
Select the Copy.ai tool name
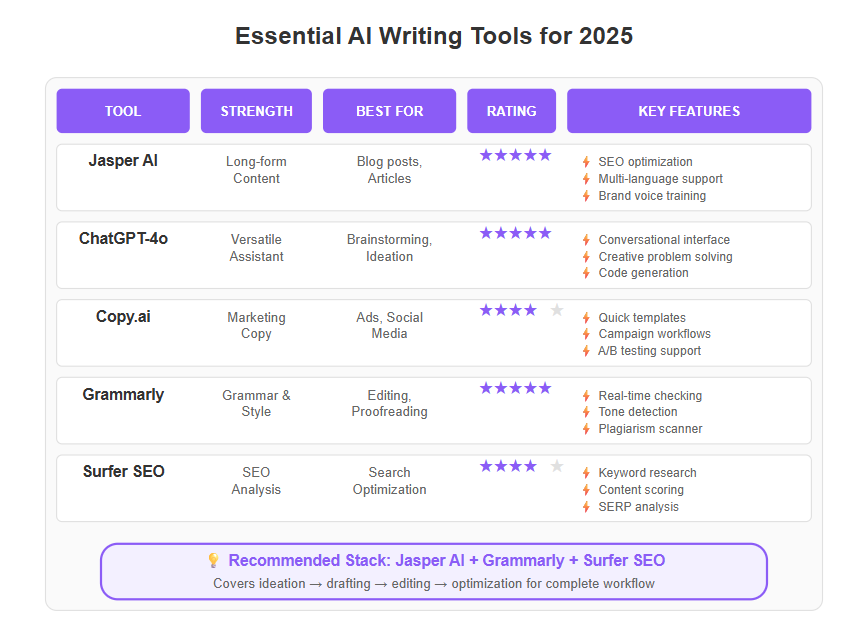[123, 316]
